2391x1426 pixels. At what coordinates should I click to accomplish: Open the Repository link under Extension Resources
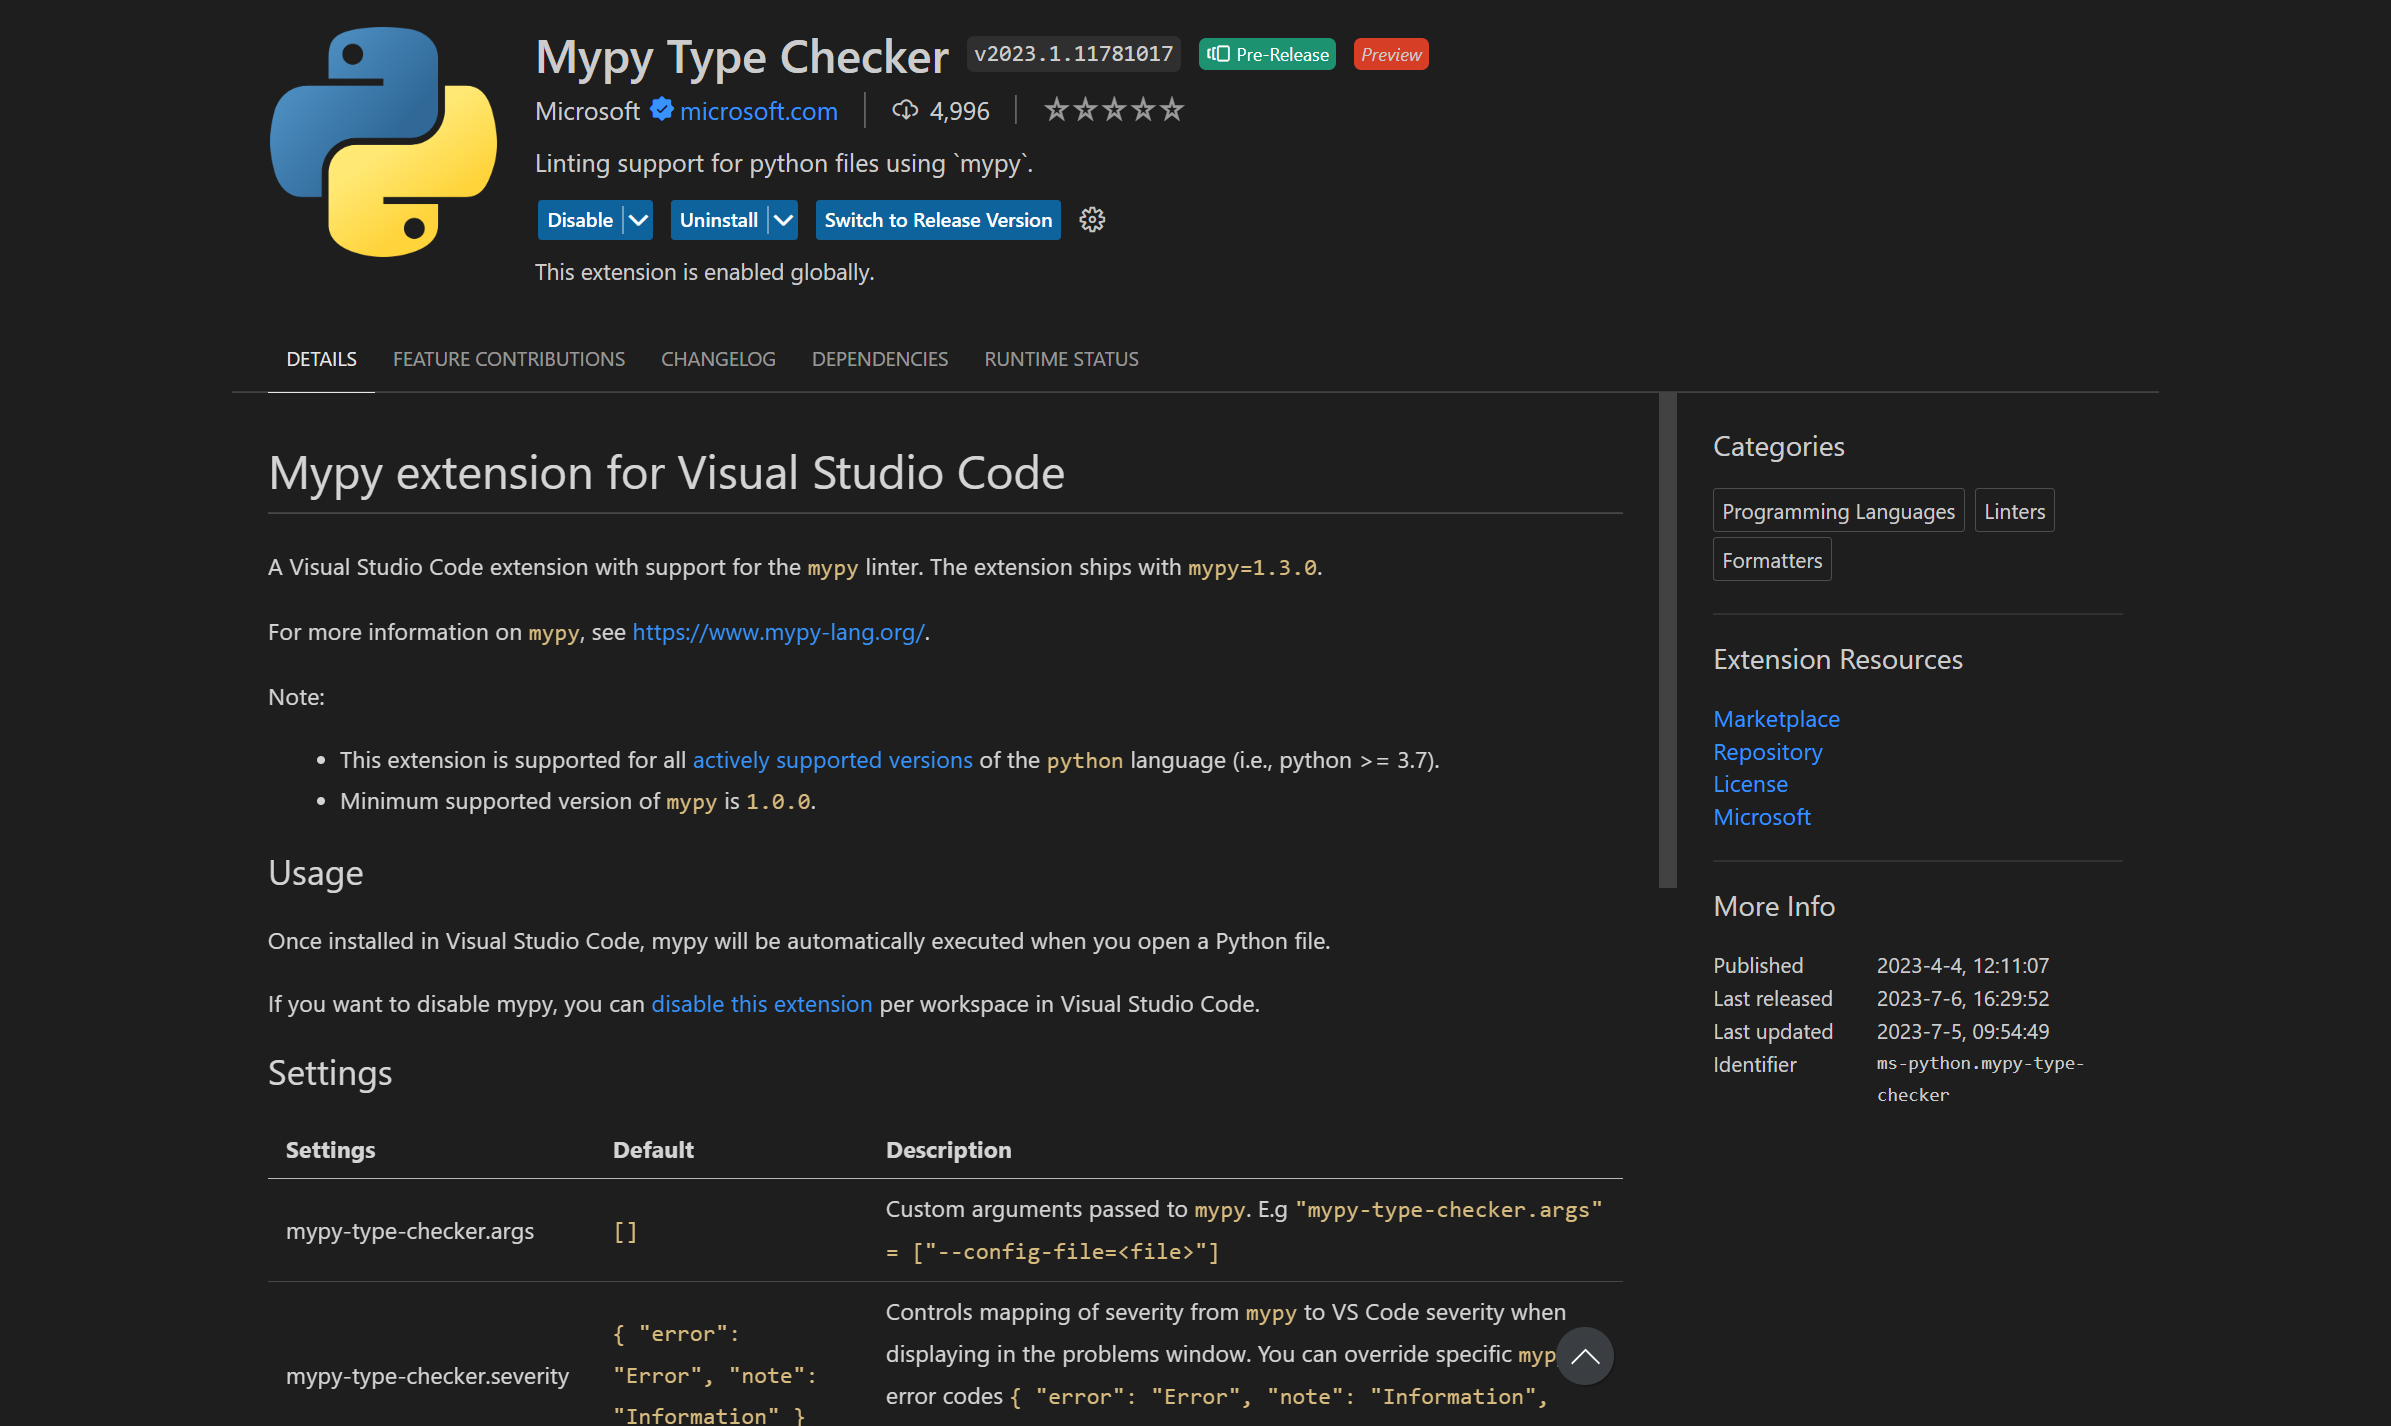coord(1767,751)
